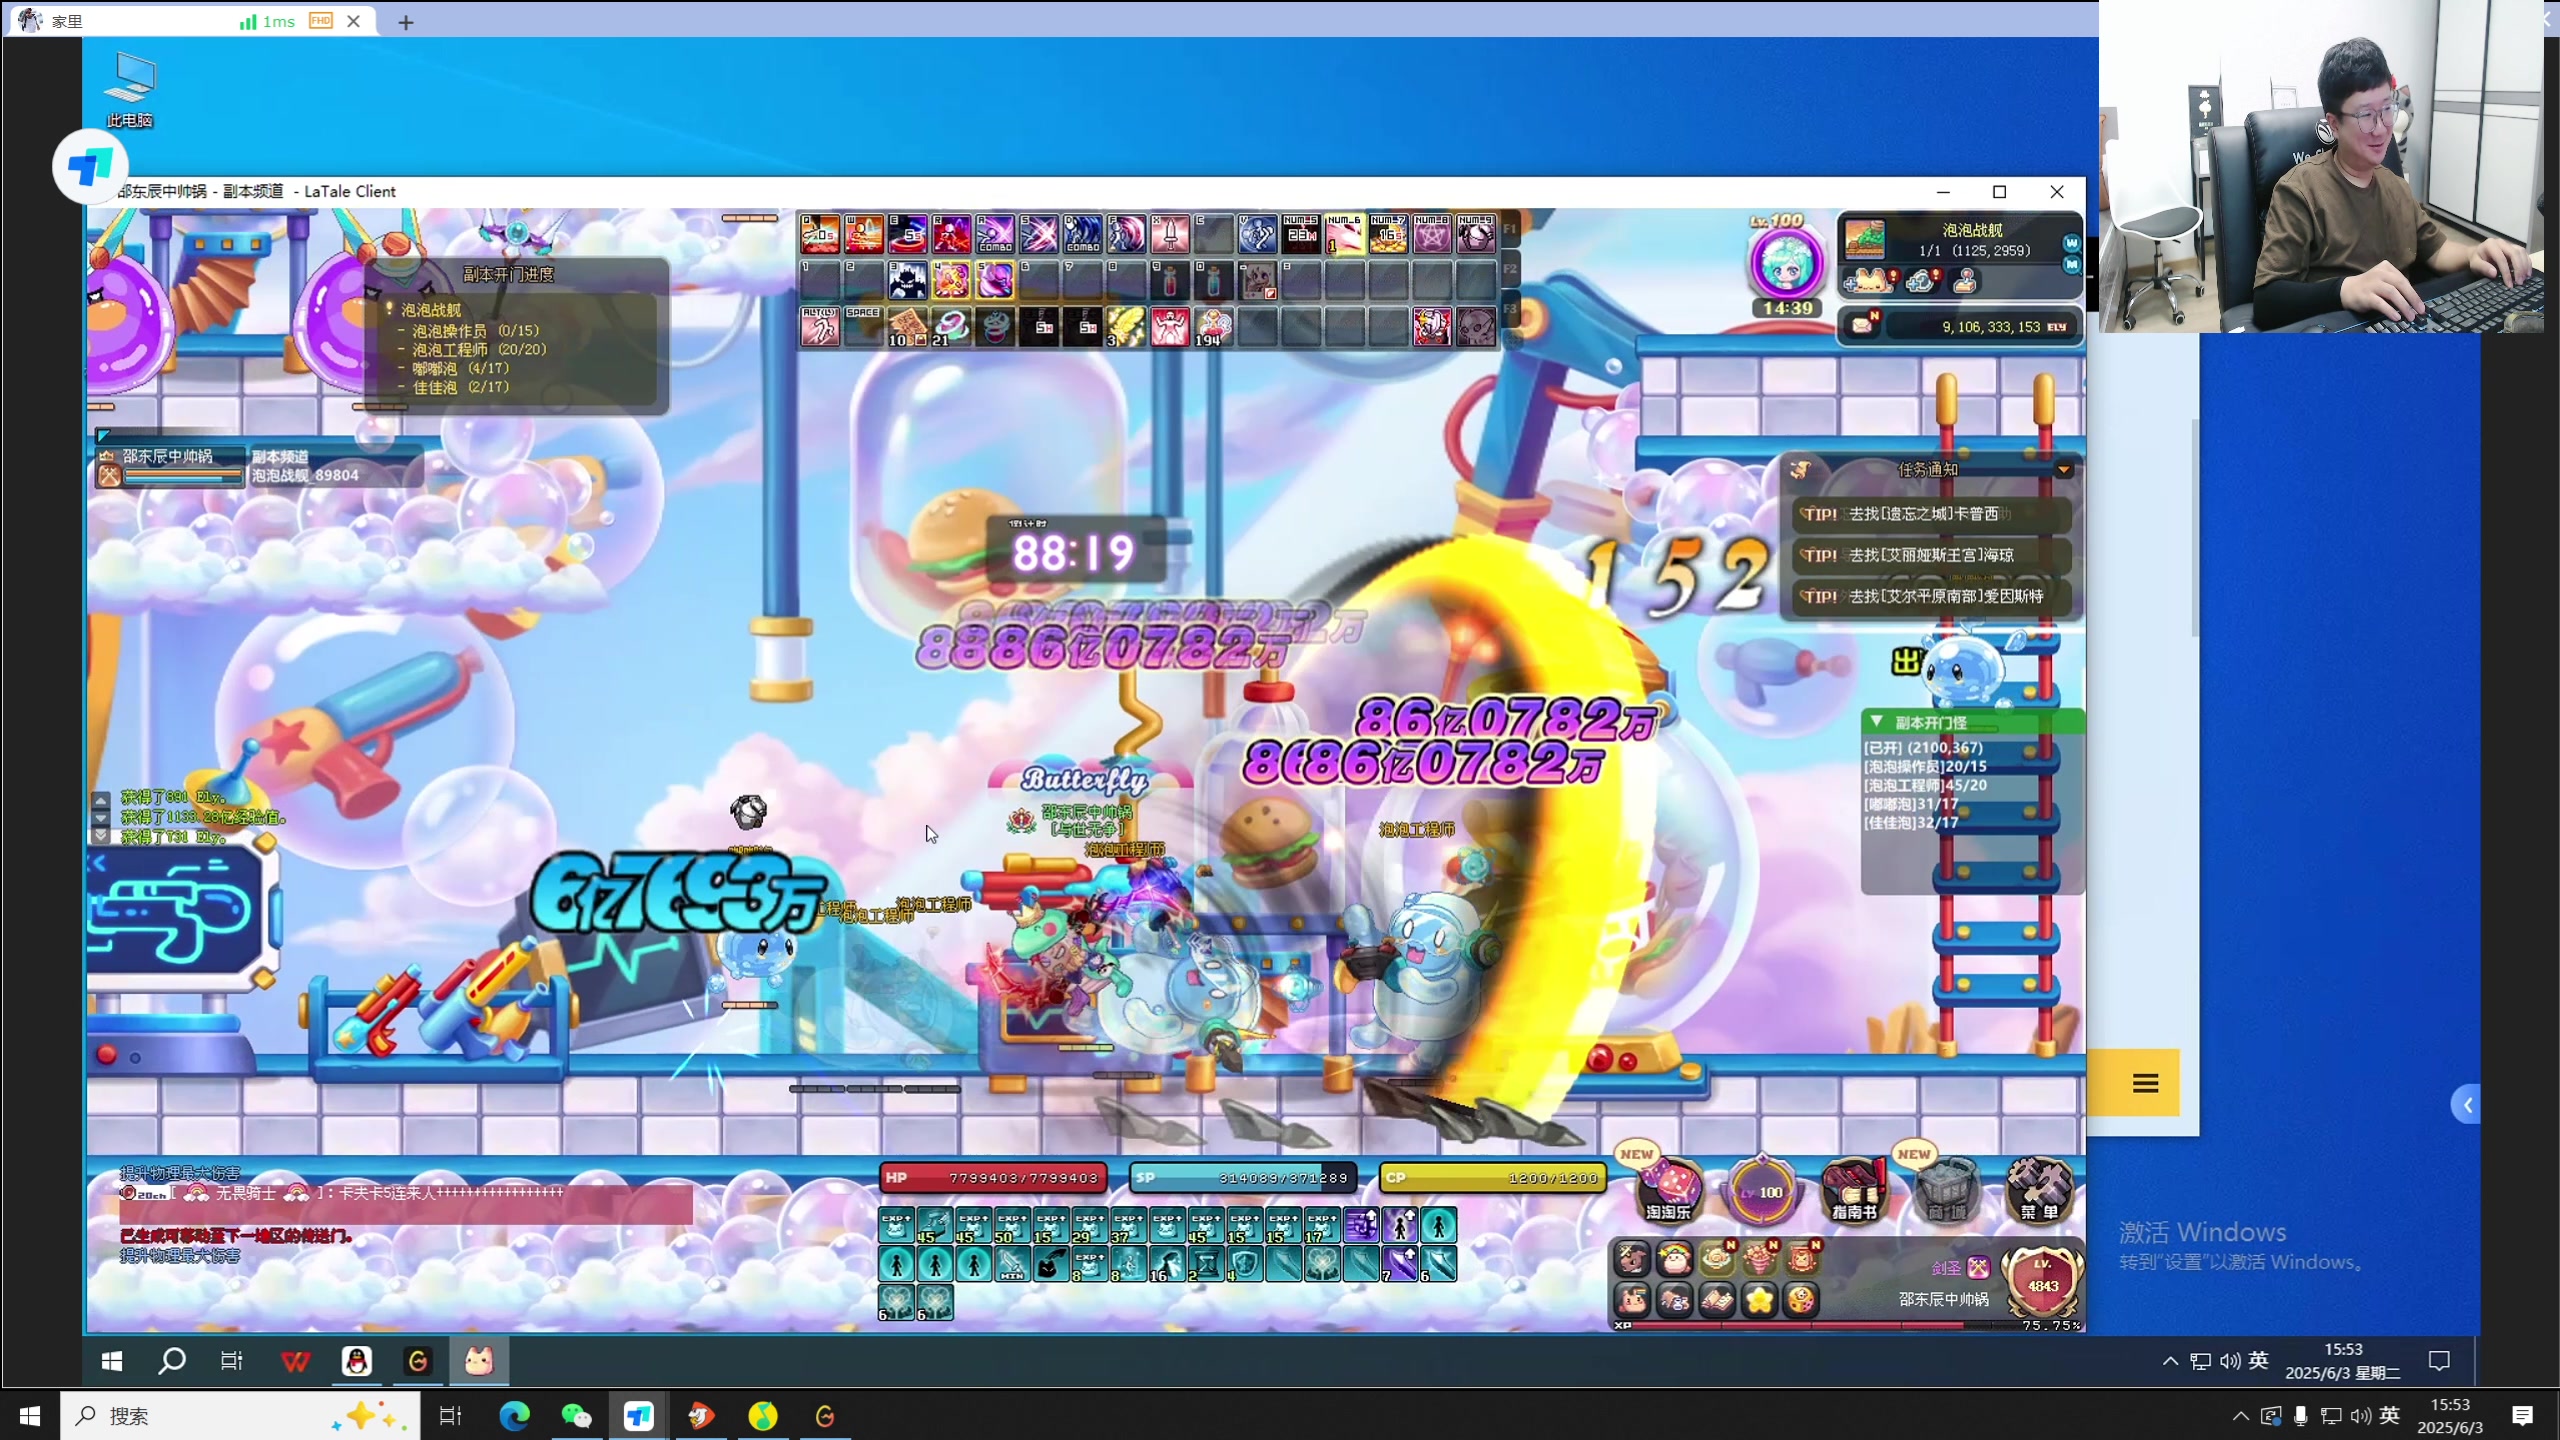This screenshot has width=2560, height=1440.
Task: Use the golden feather item with count 3
Action: (1126, 327)
